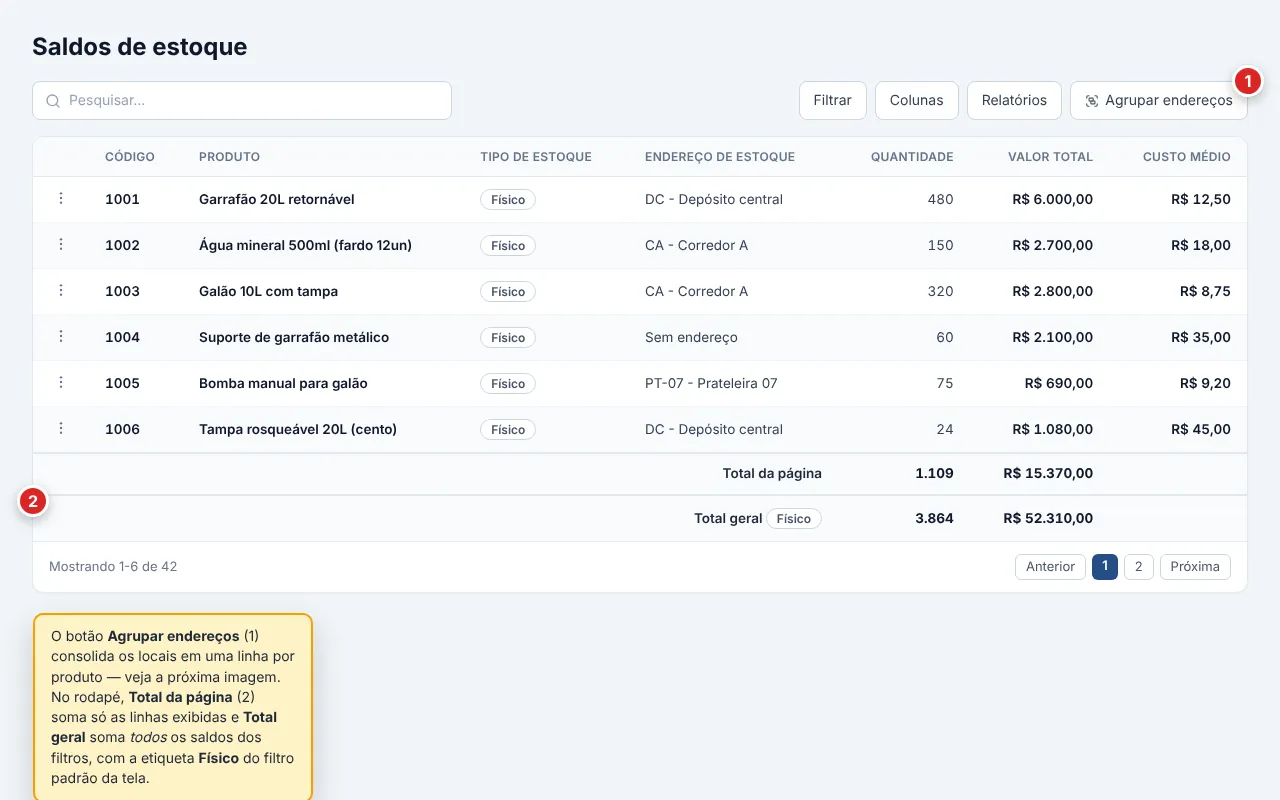Viewport: 1280px width, 800px height.
Task: Click average cost R$ 45,00
Action: (1201, 429)
